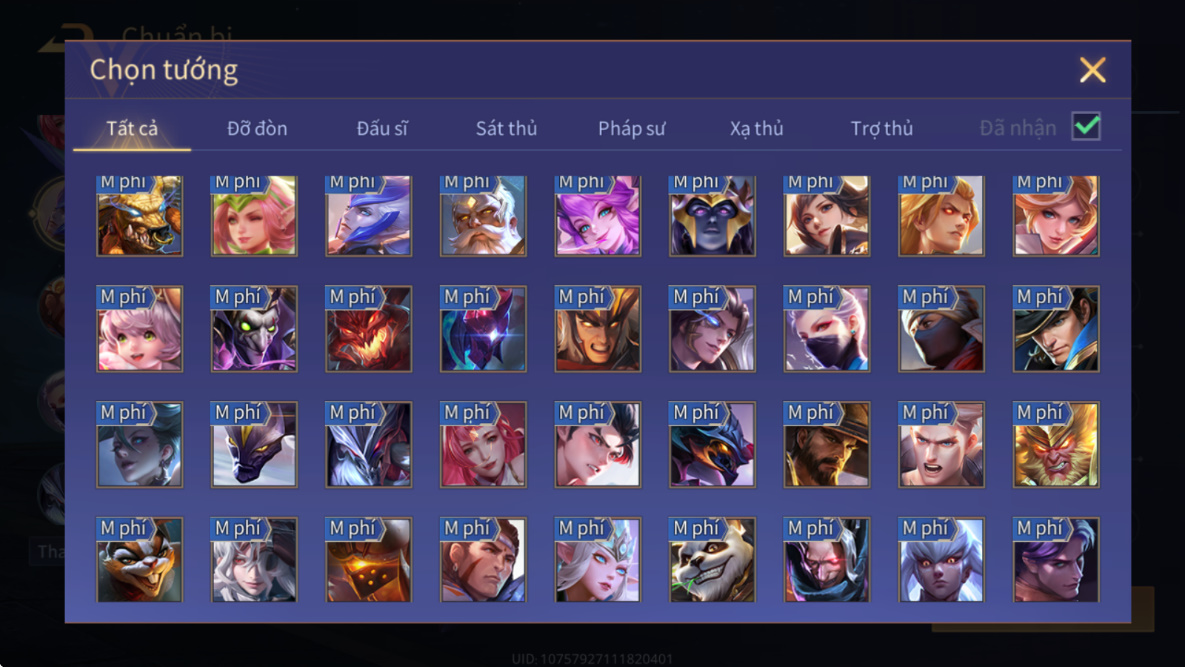Image resolution: width=1185 pixels, height=667 pixels.
Task: Open the Sát thủ tab
Action: [506, 128]
